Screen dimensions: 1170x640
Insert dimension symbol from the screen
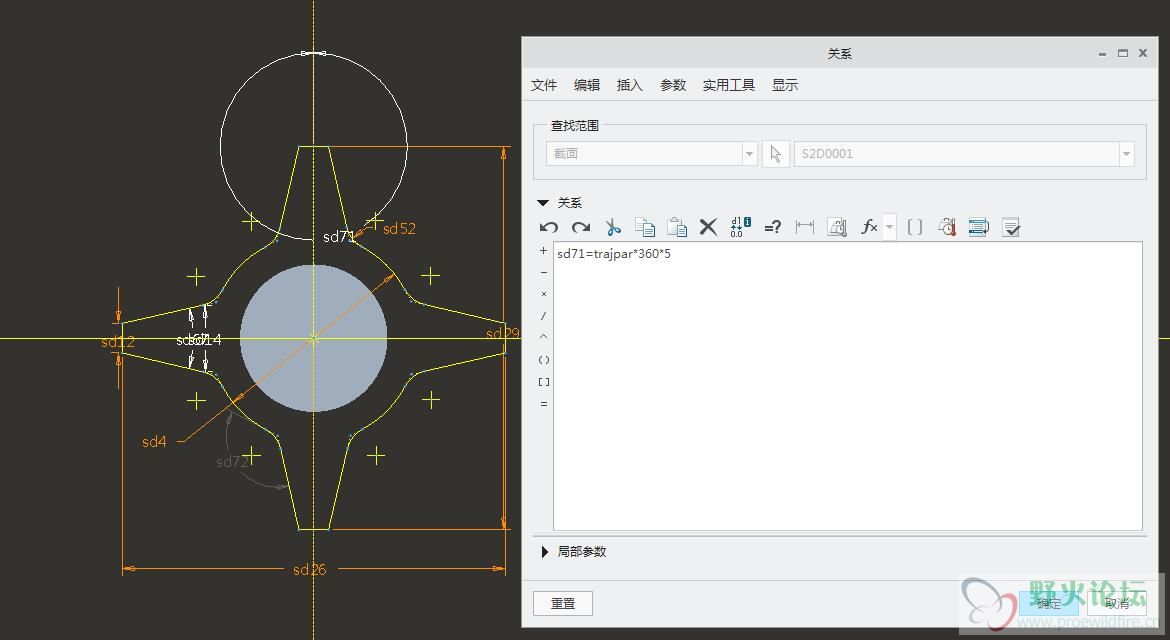[x=804, y=227]
